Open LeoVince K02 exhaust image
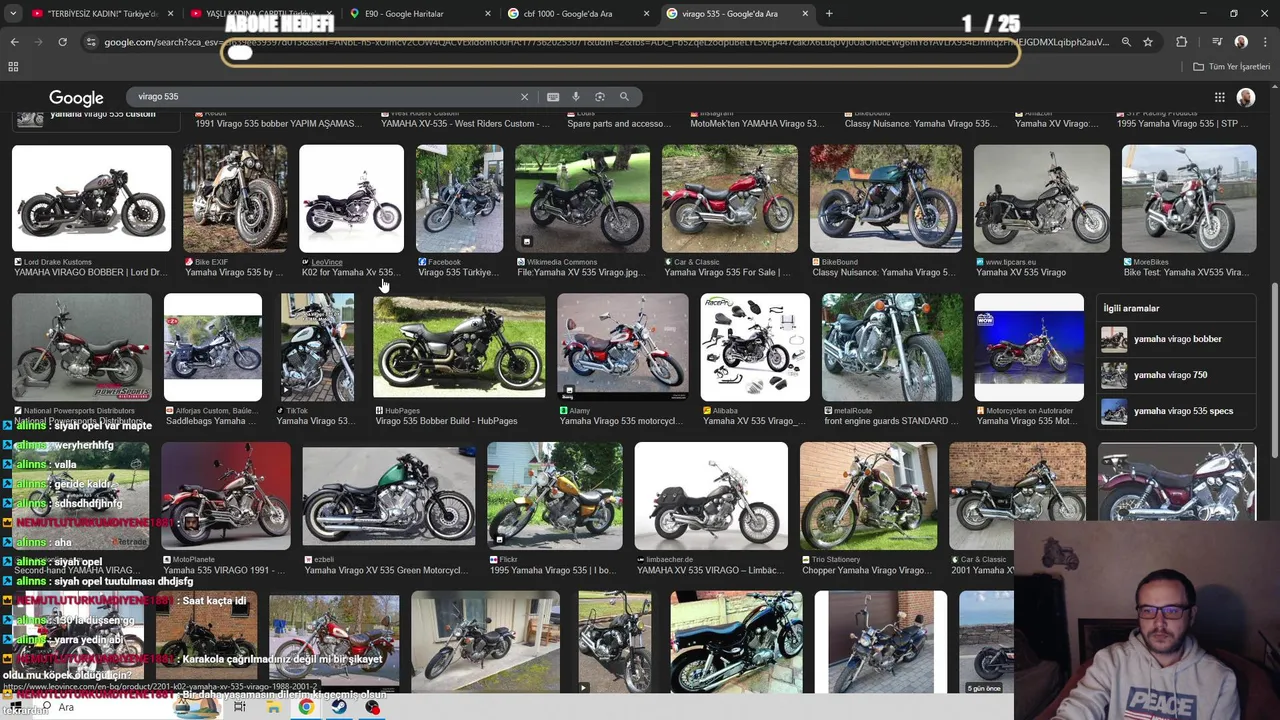This screenshot has width=1280, height=720. [x=351, y=198]
